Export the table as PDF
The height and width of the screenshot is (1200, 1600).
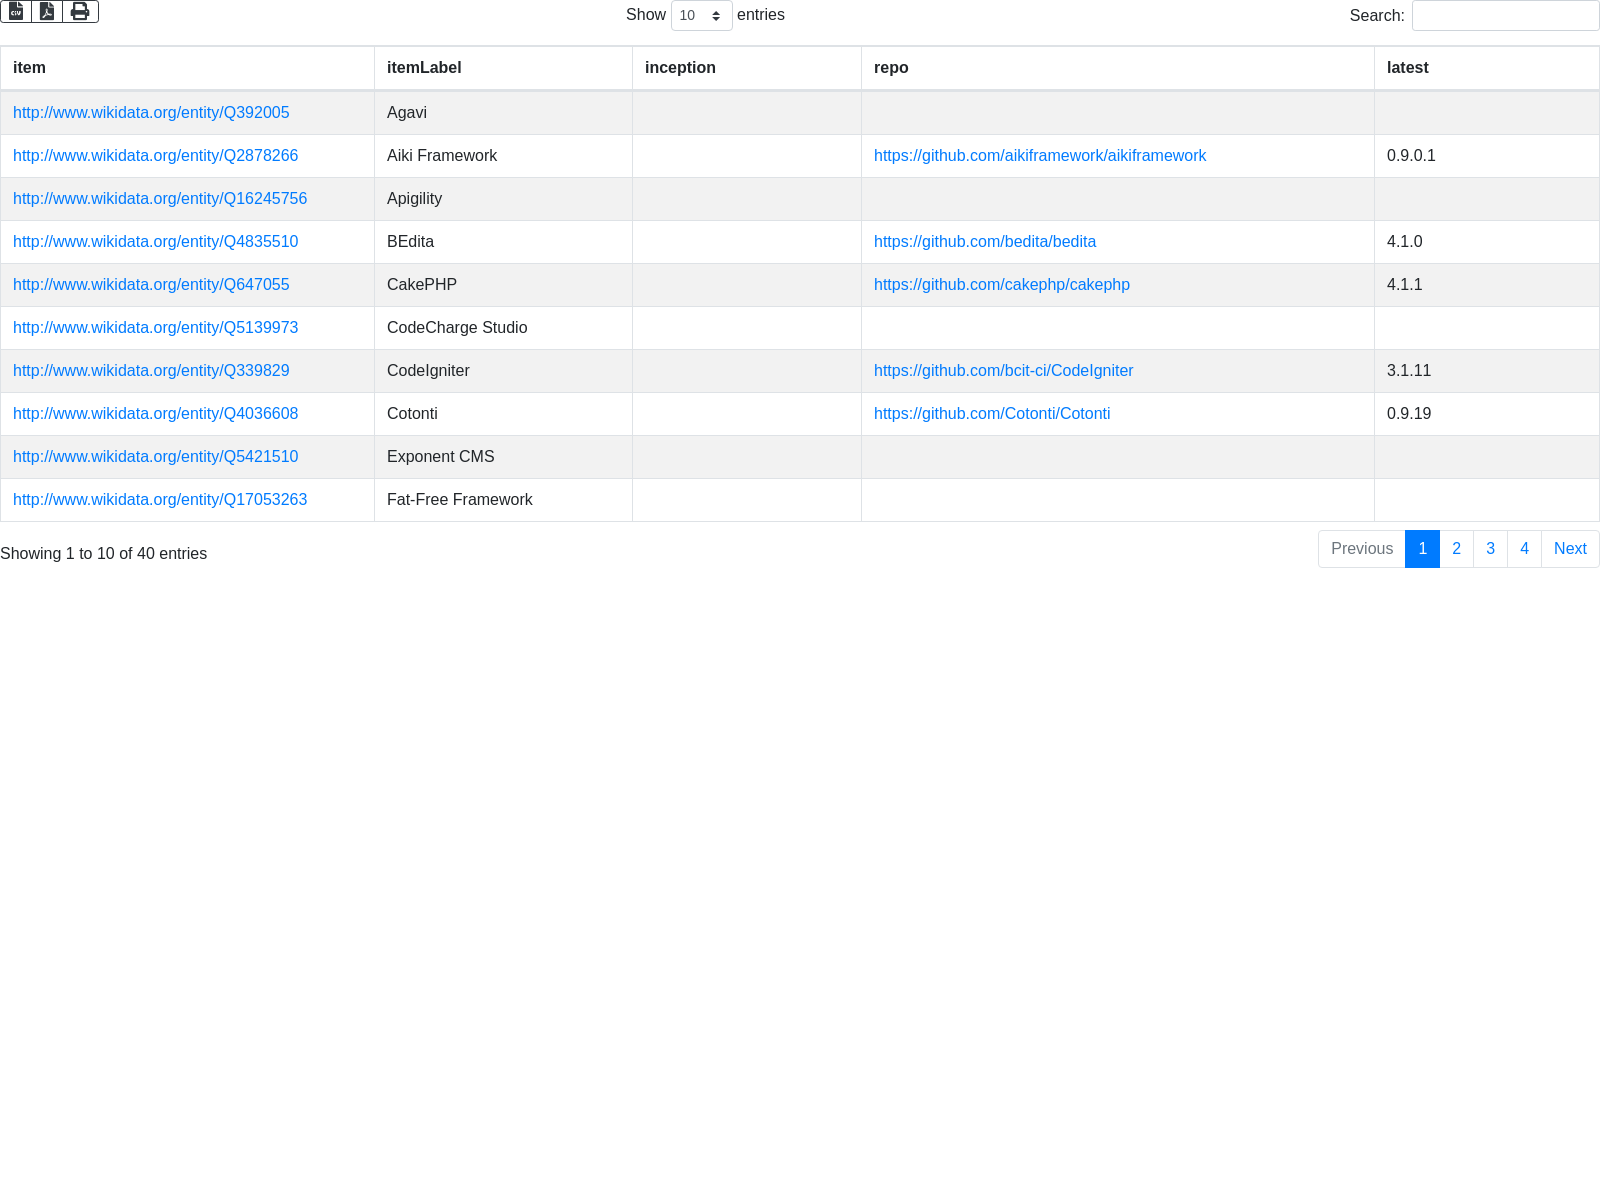pos(47,11)
